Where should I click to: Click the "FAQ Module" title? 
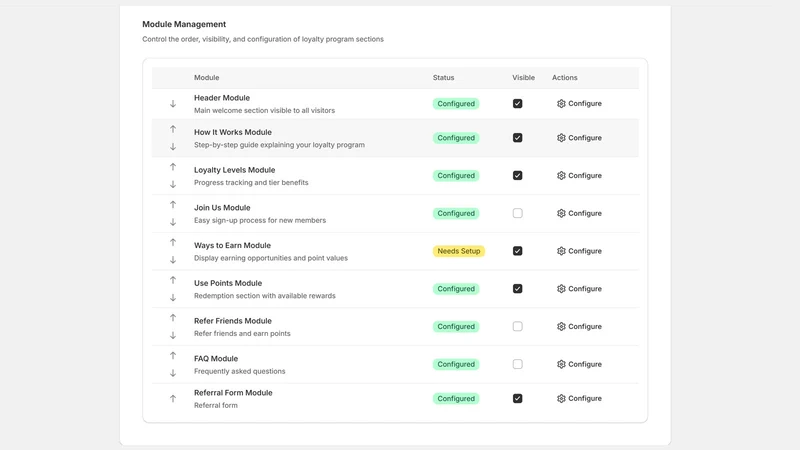(x=216, y=359)
